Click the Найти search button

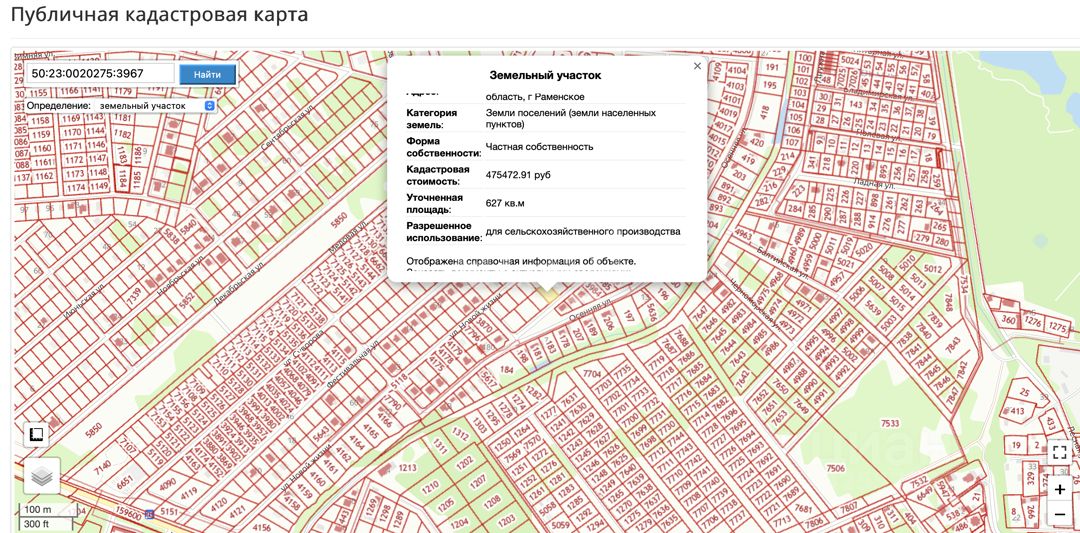tap(207, 74)
